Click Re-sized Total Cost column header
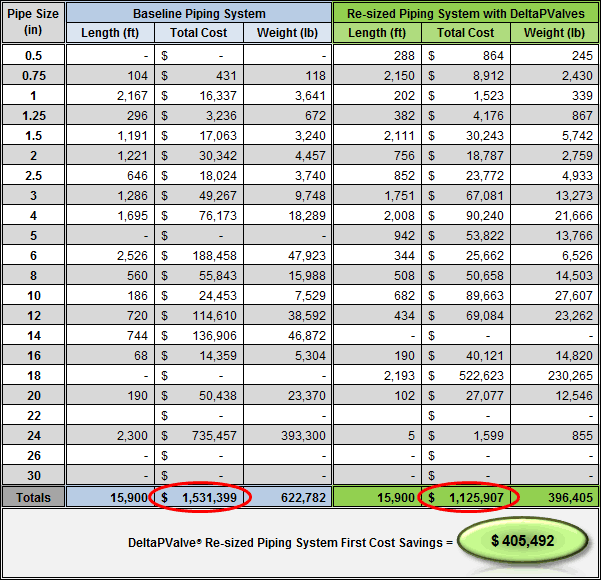 point(466,33)
